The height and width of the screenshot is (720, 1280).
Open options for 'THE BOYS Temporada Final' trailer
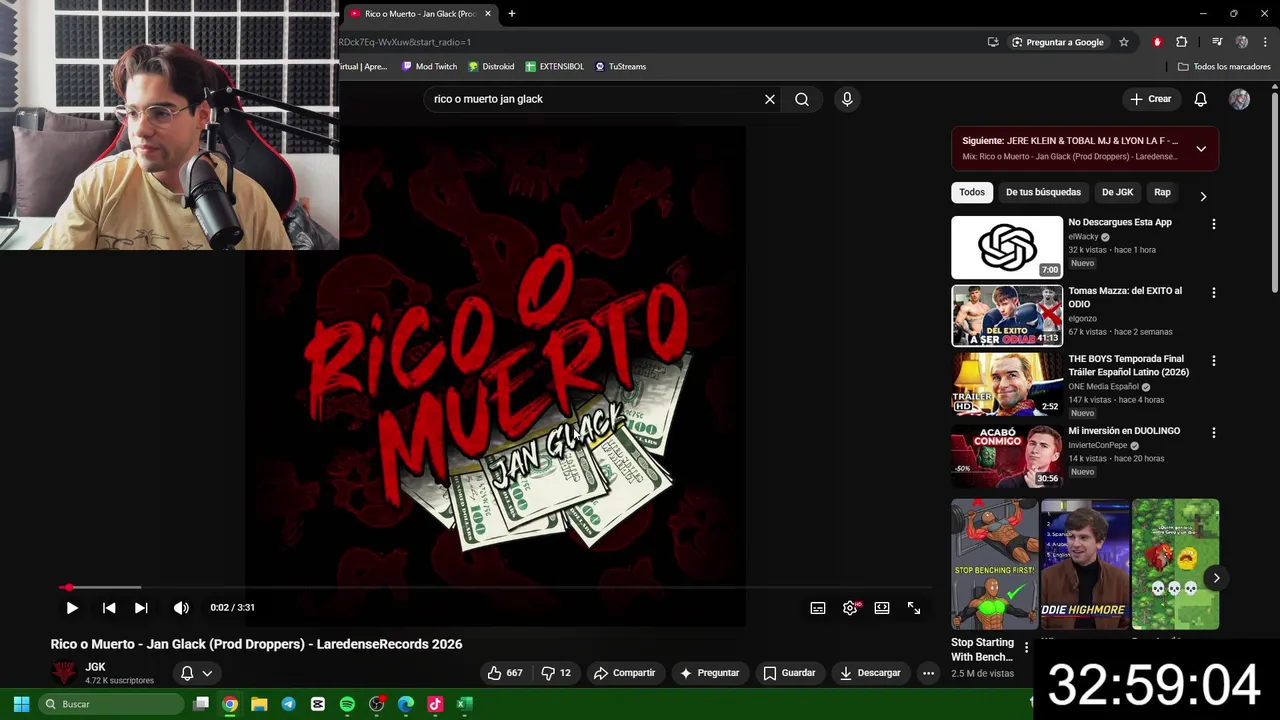pyautogui.click(x=1214, y=361)
